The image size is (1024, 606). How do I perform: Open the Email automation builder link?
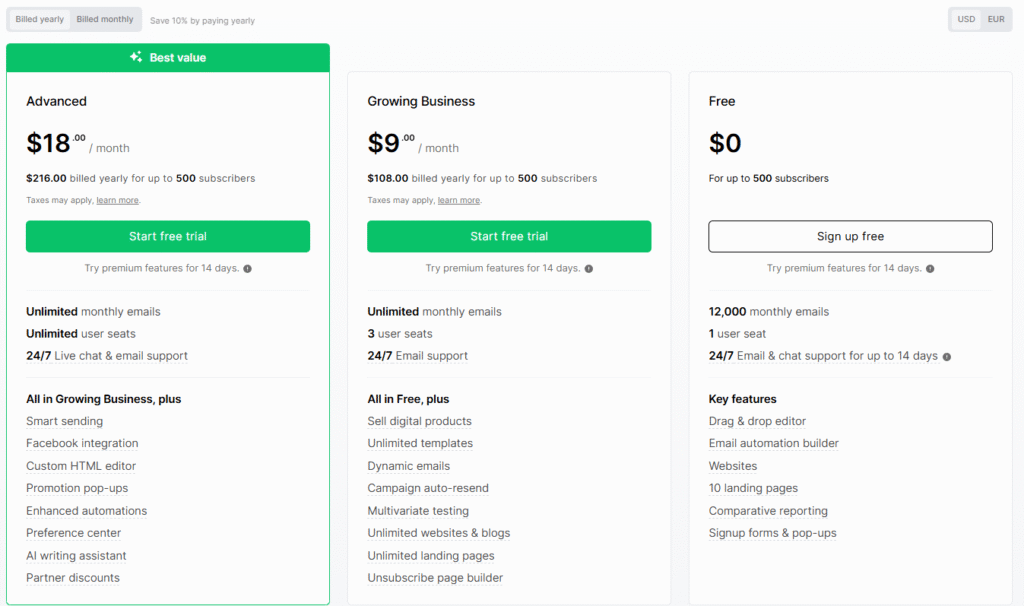[773, 443]
